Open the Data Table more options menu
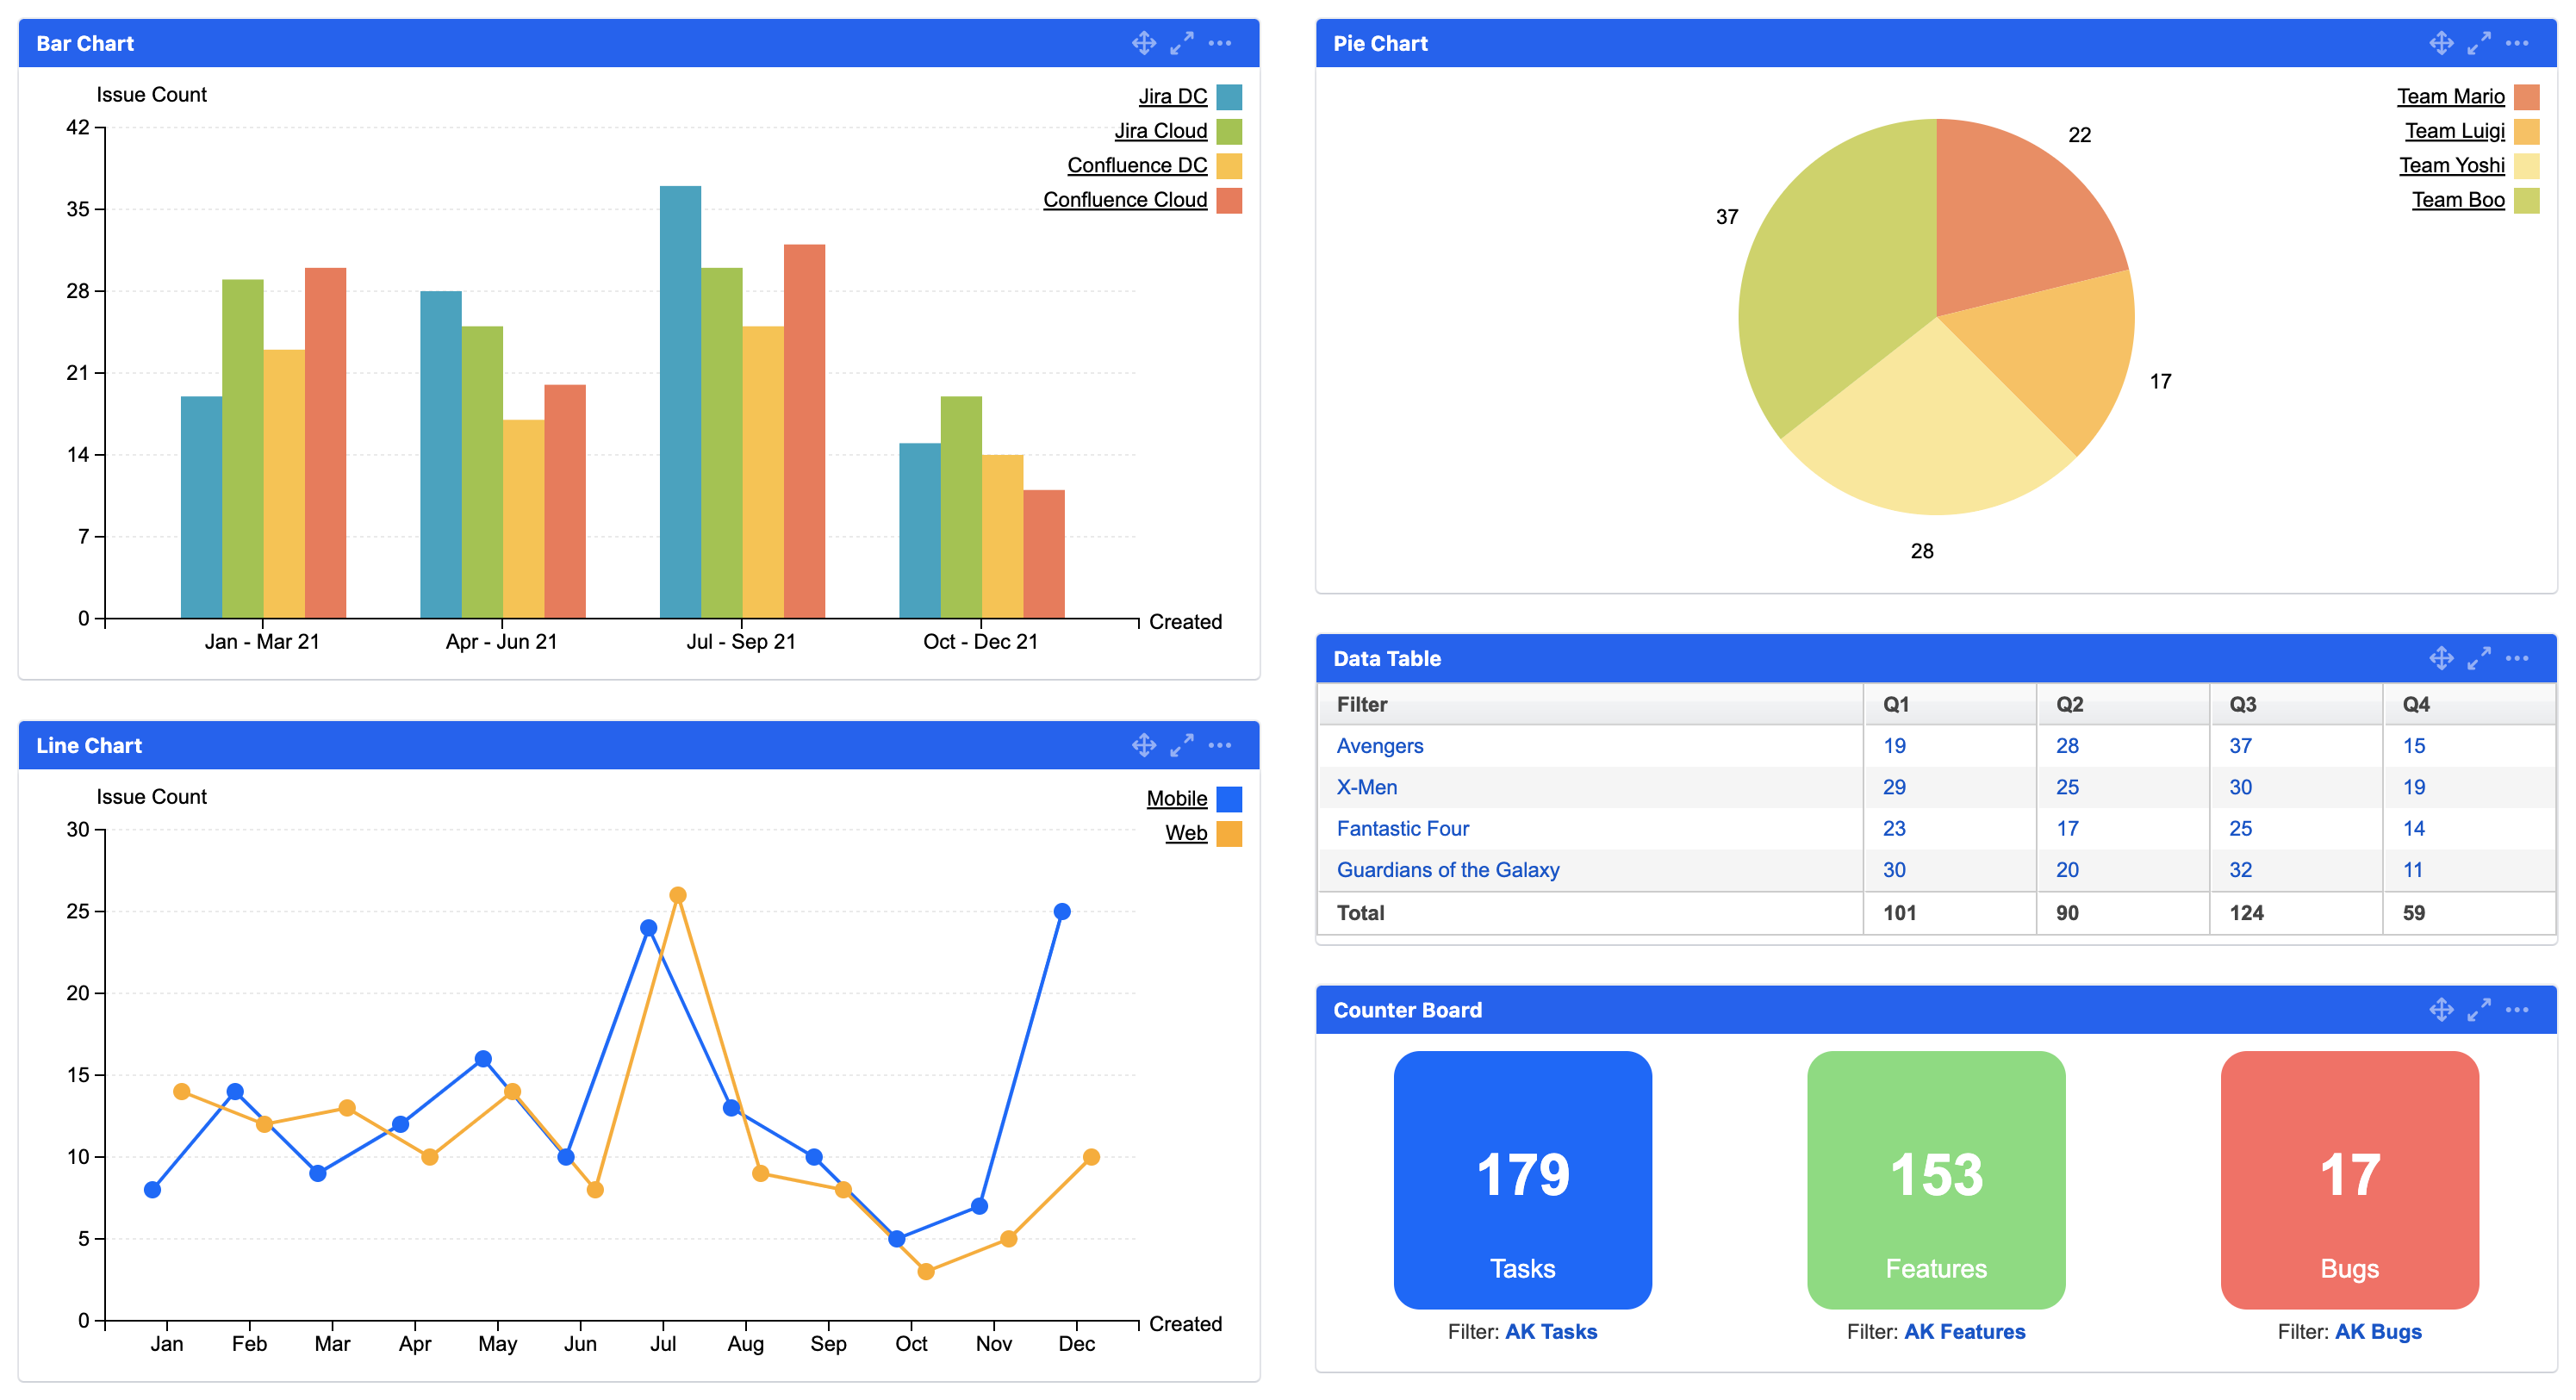This screenshot has width=2576, height=1400. (x=2519, y=658)
